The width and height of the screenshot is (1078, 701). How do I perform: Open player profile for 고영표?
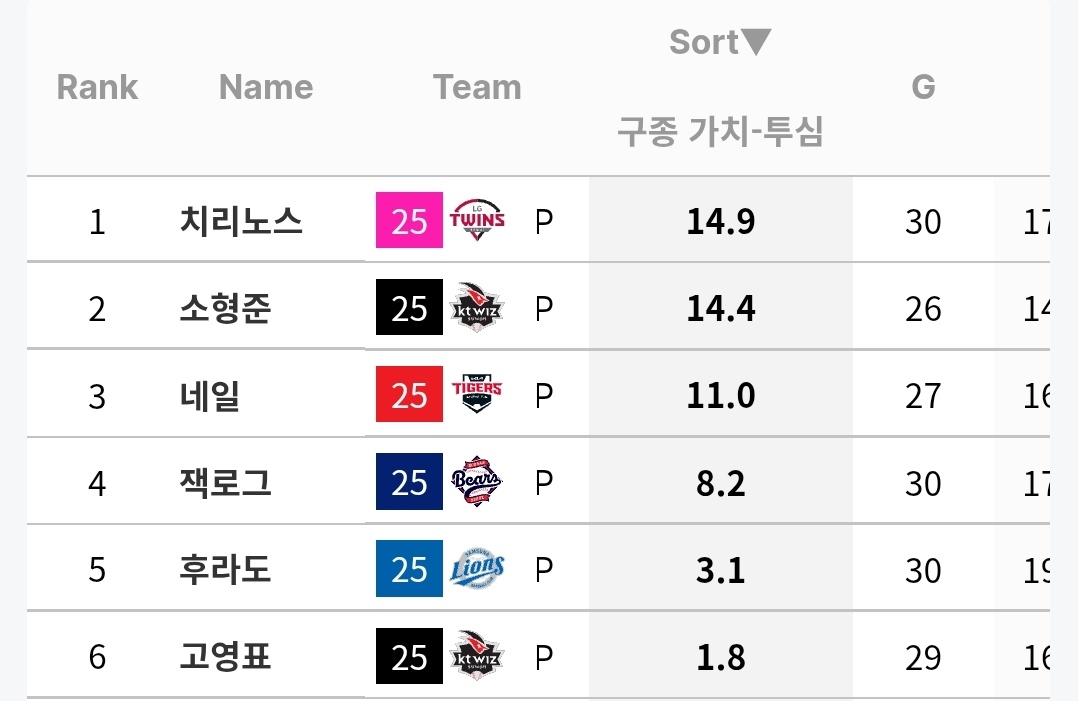click(x=225, y=657)
